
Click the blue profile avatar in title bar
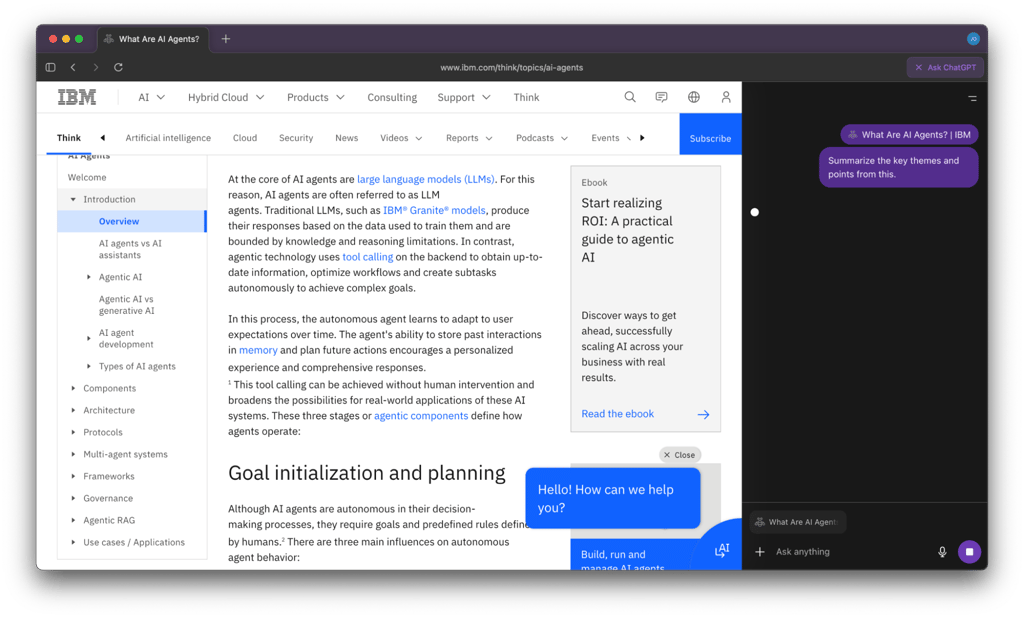[x=973, y=39]
